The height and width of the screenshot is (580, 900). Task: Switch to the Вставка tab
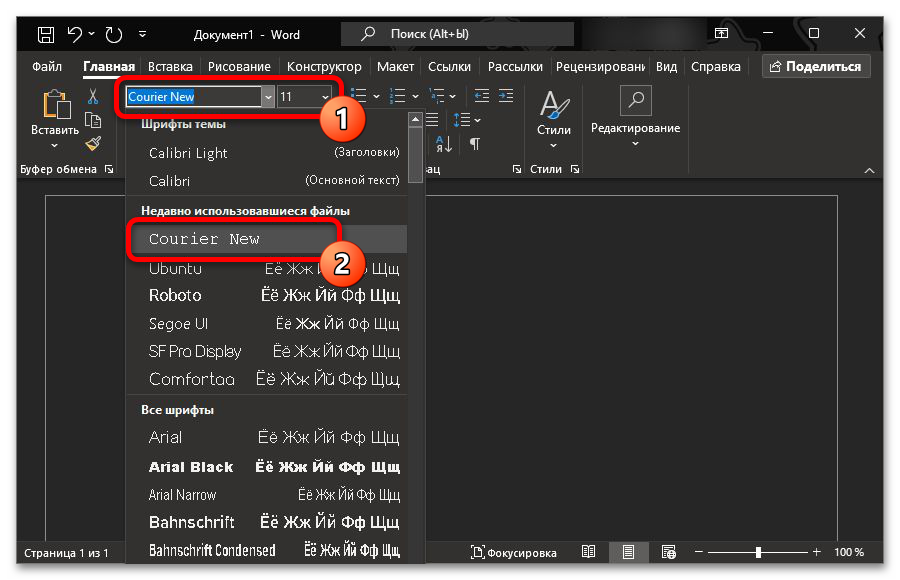click(x=170, y=67)
